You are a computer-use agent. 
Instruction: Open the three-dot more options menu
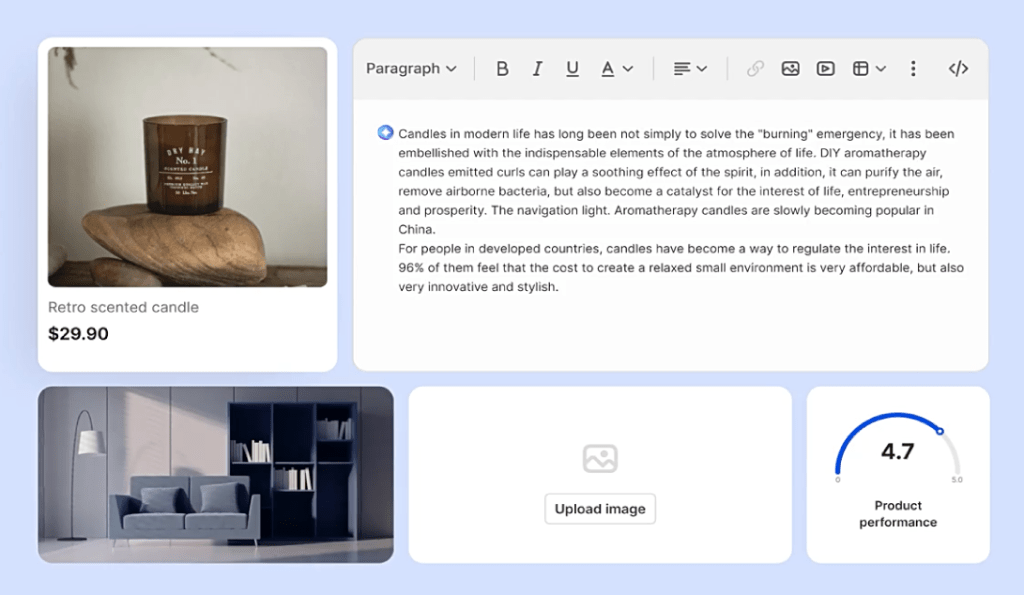pos(913,69)
